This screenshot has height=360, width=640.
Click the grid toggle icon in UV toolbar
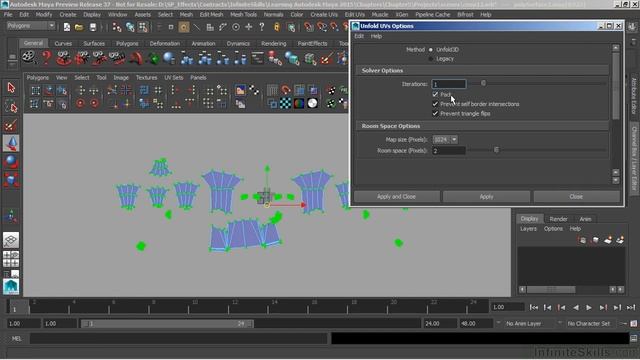272,90
